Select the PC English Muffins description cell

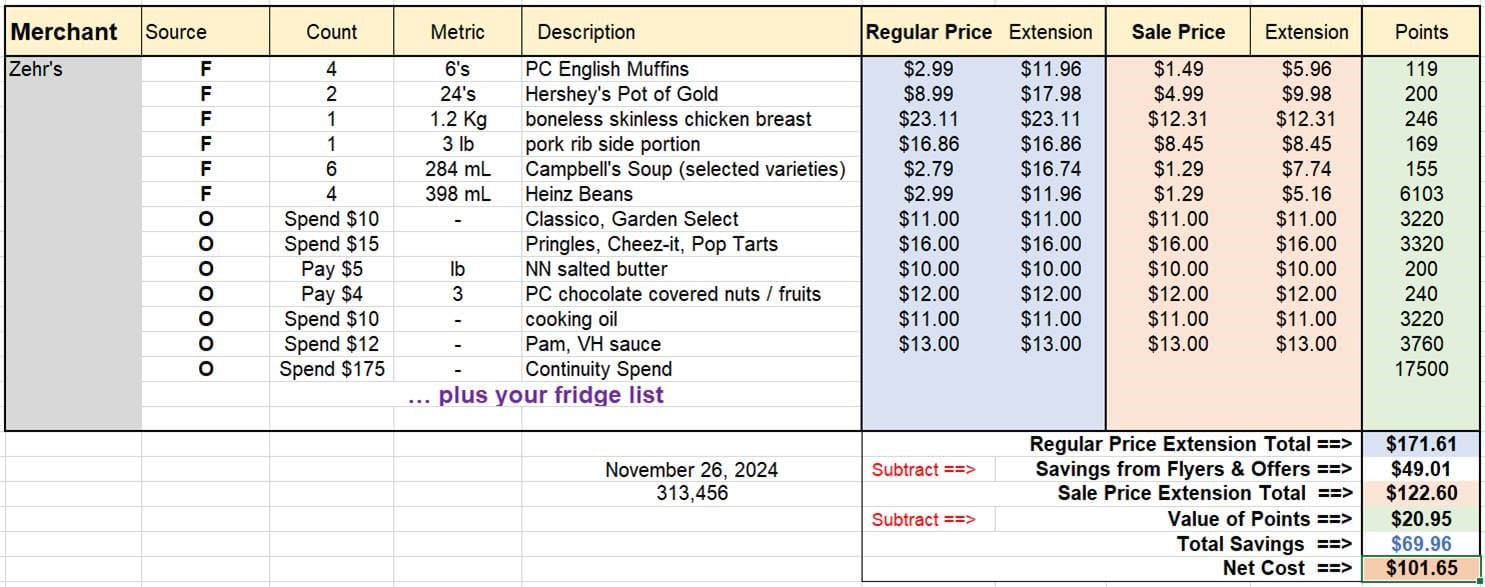coord(691,69)
